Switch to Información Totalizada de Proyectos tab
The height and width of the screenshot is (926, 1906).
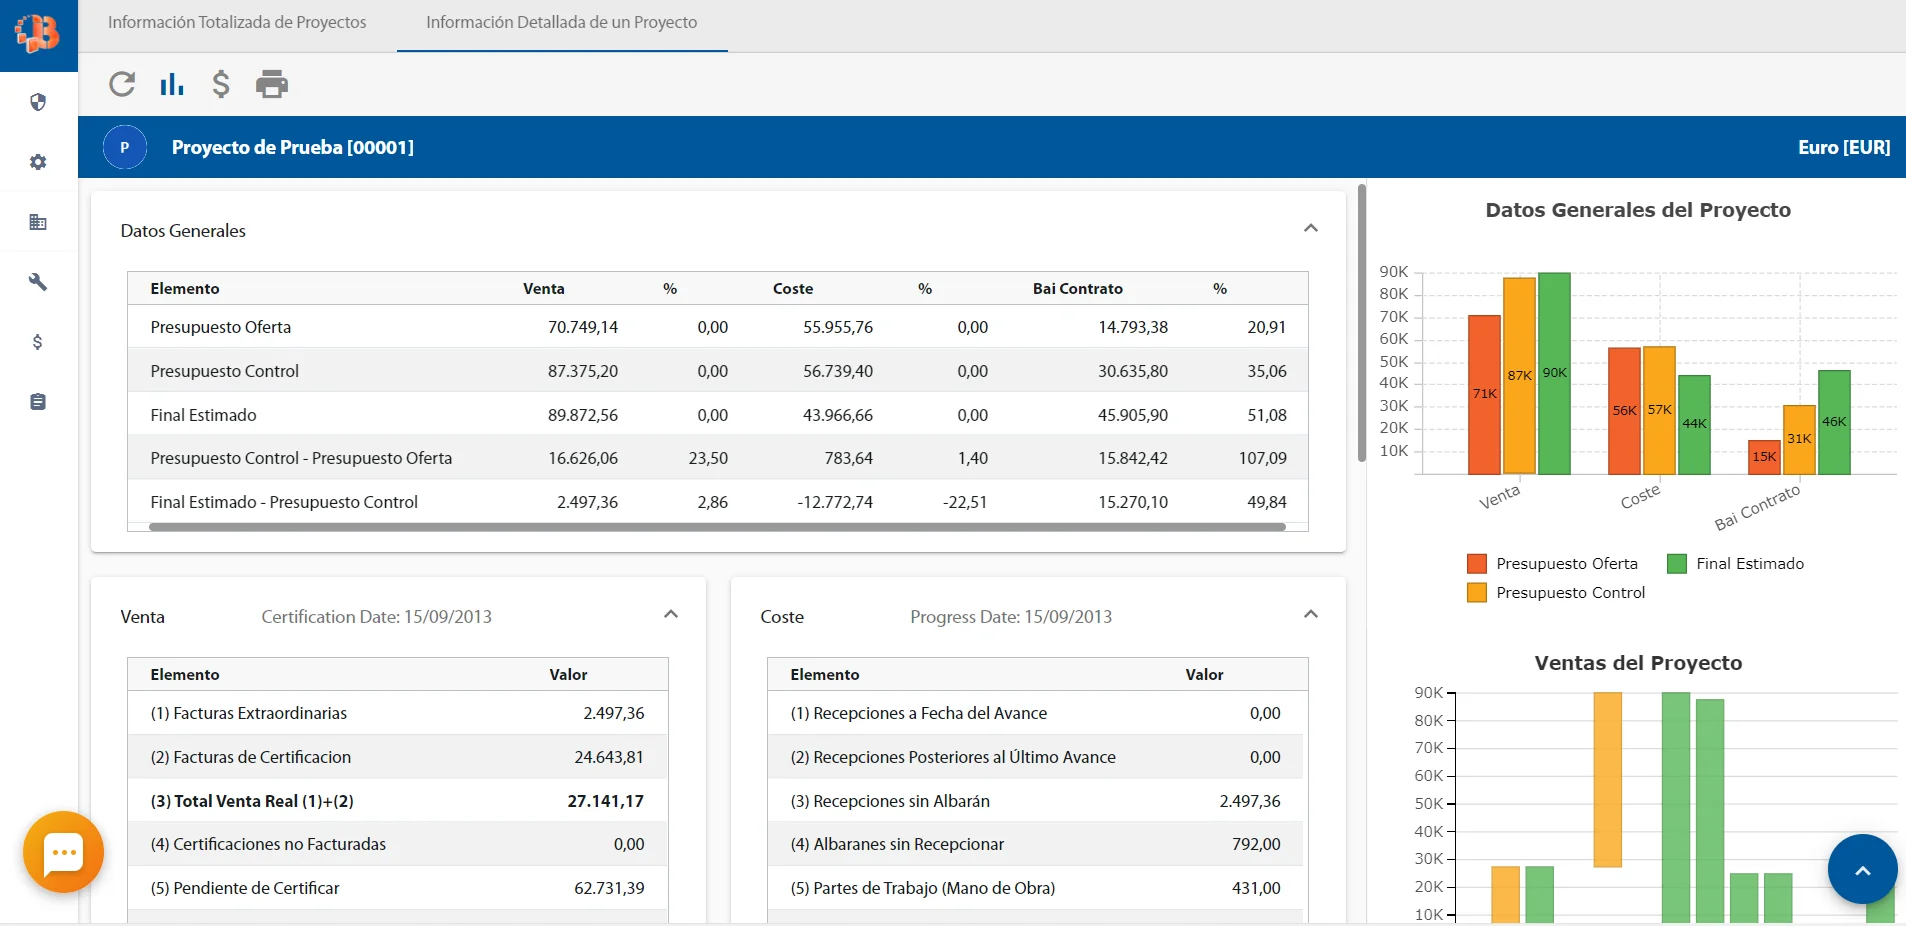coord(237,22)
